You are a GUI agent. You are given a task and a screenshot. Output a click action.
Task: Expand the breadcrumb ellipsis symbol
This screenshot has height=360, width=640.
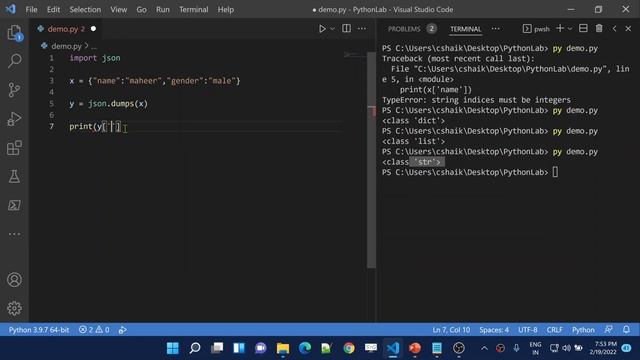coord(94,47)
